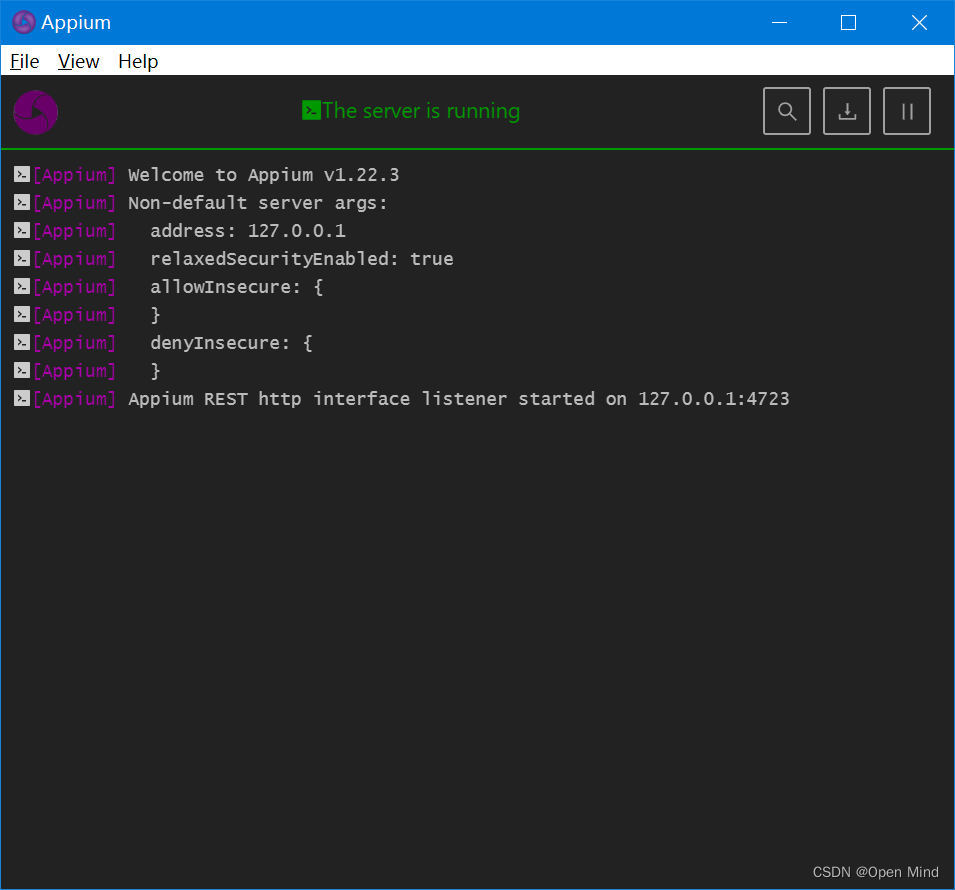This screenshot has height=890, width=955.
Task: Click terminal icon on denyInsecure line
Action: tap(22, 343)
